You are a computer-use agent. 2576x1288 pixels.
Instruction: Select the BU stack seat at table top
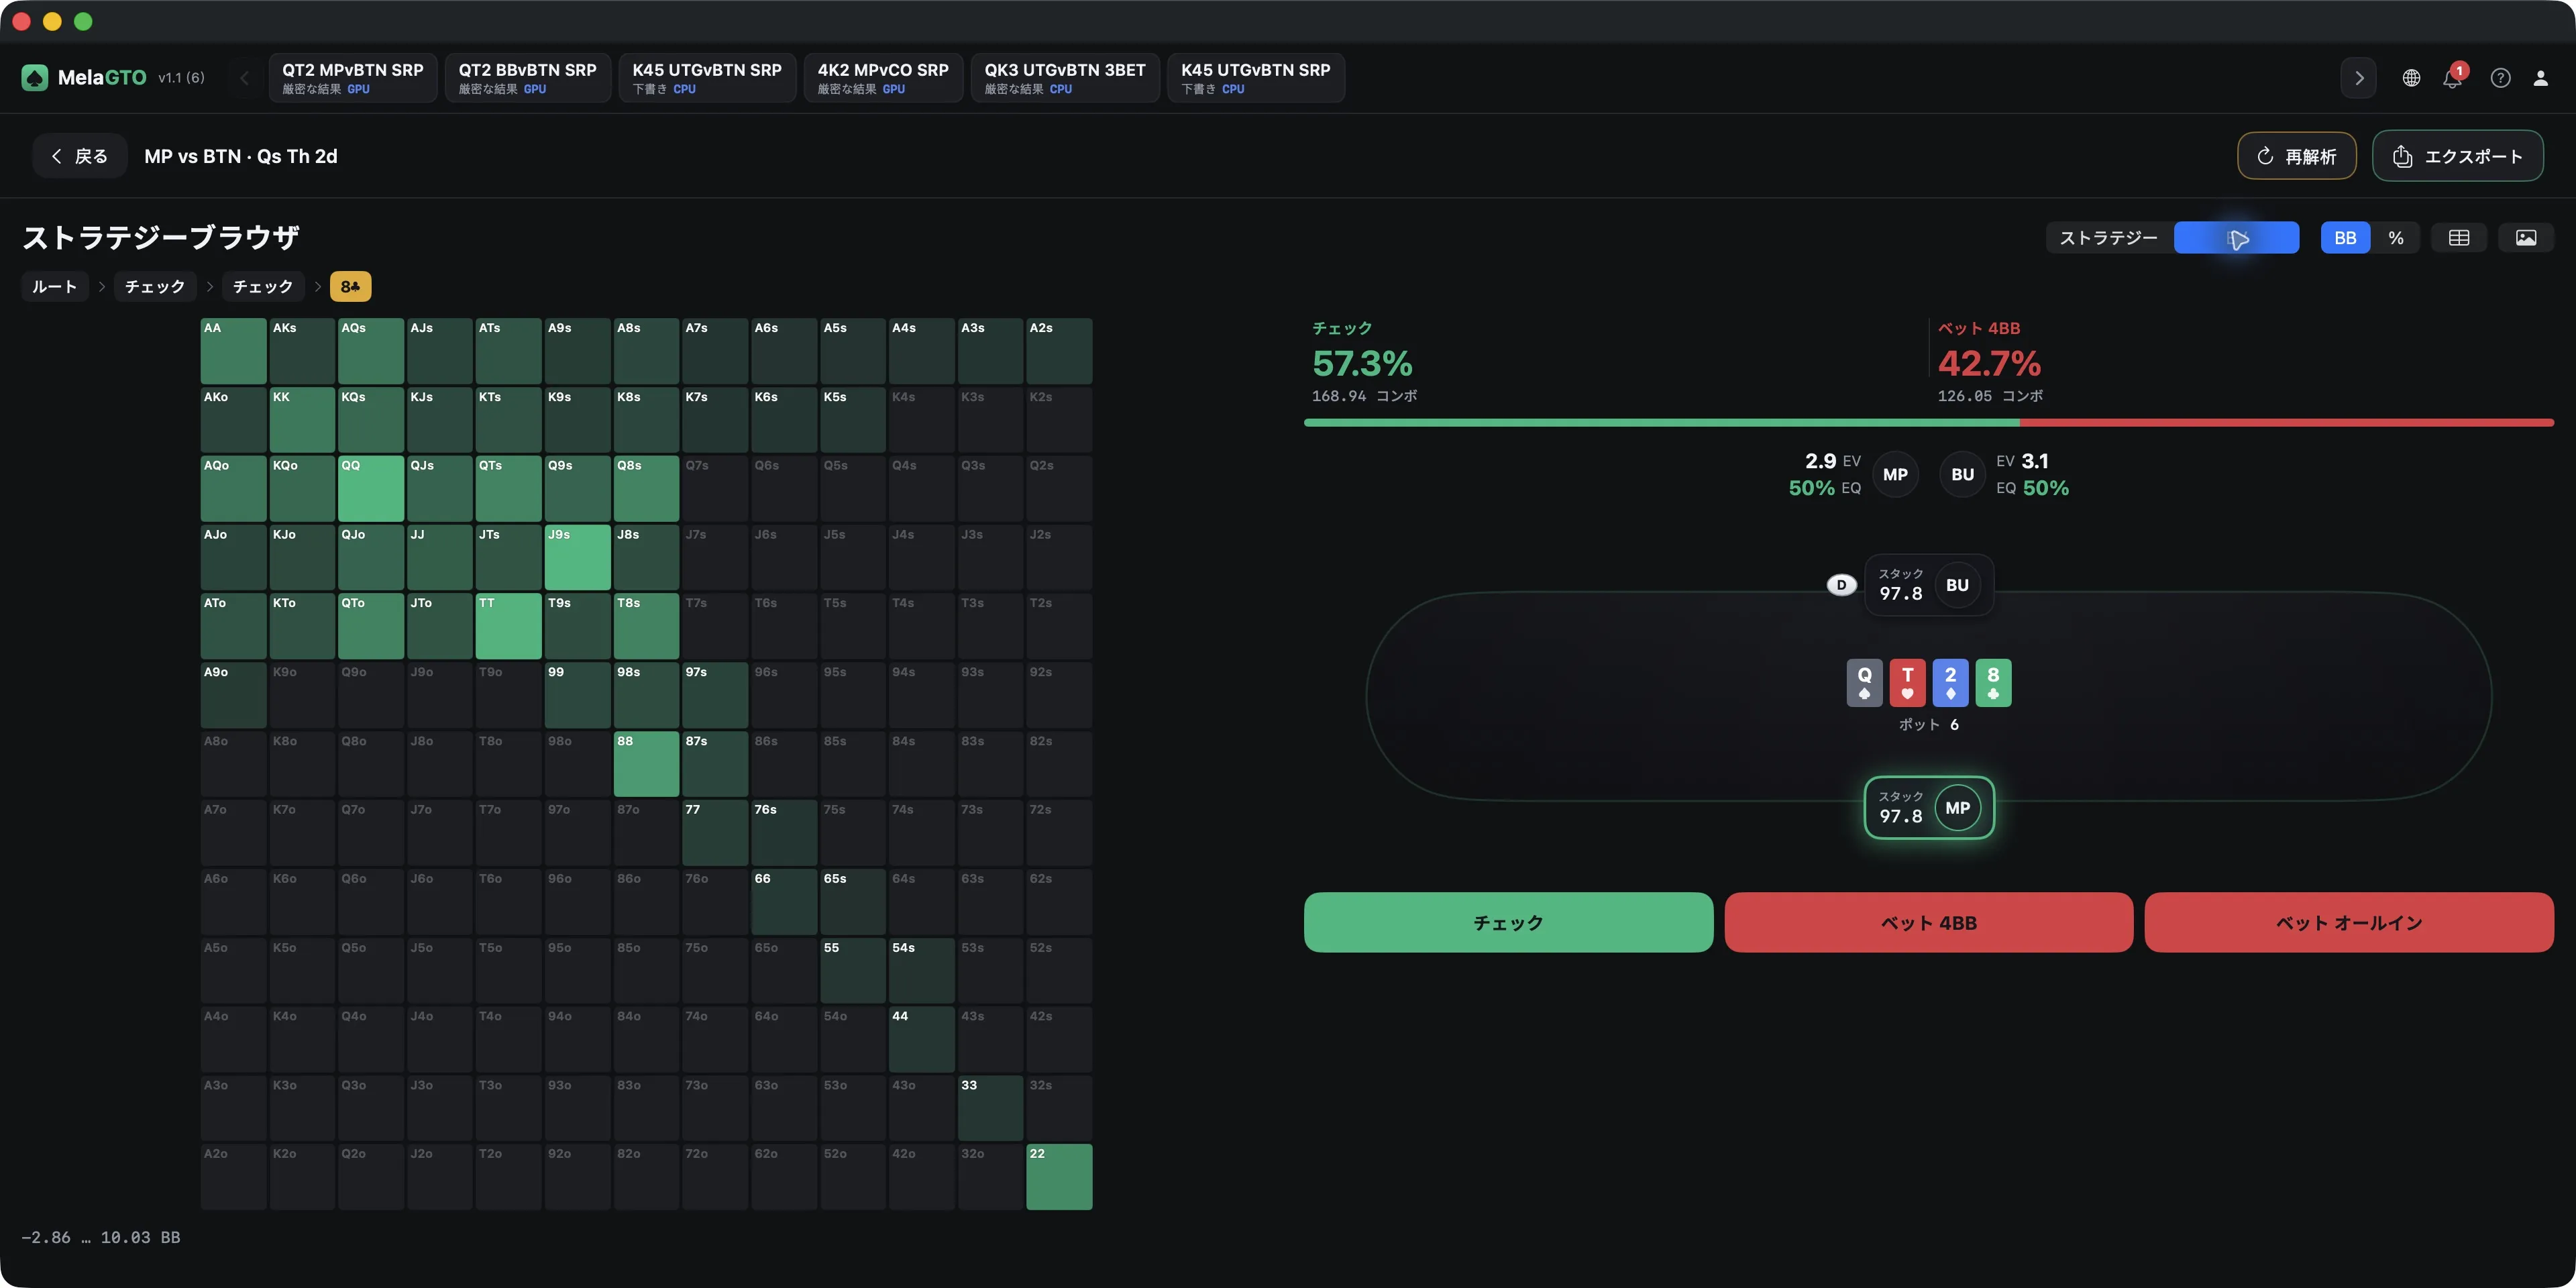(x=1929, y=585)
